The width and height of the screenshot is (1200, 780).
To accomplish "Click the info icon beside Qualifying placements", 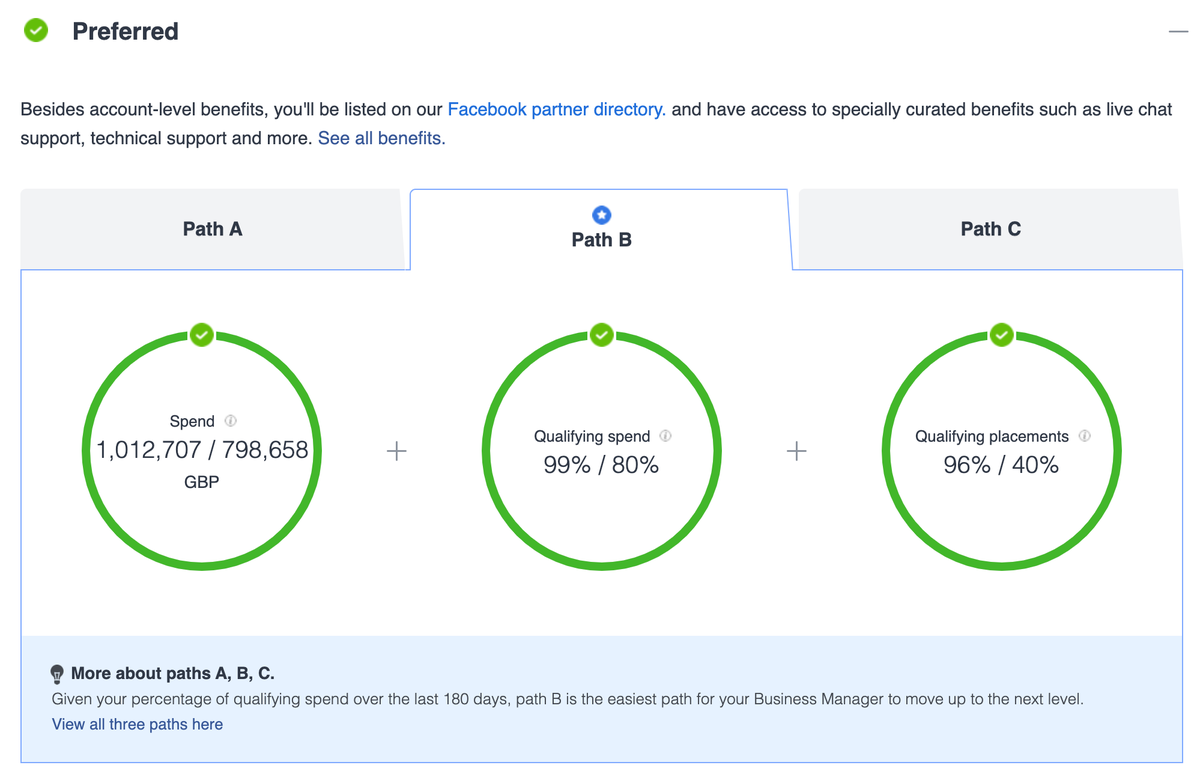I will coord(1084,436).
